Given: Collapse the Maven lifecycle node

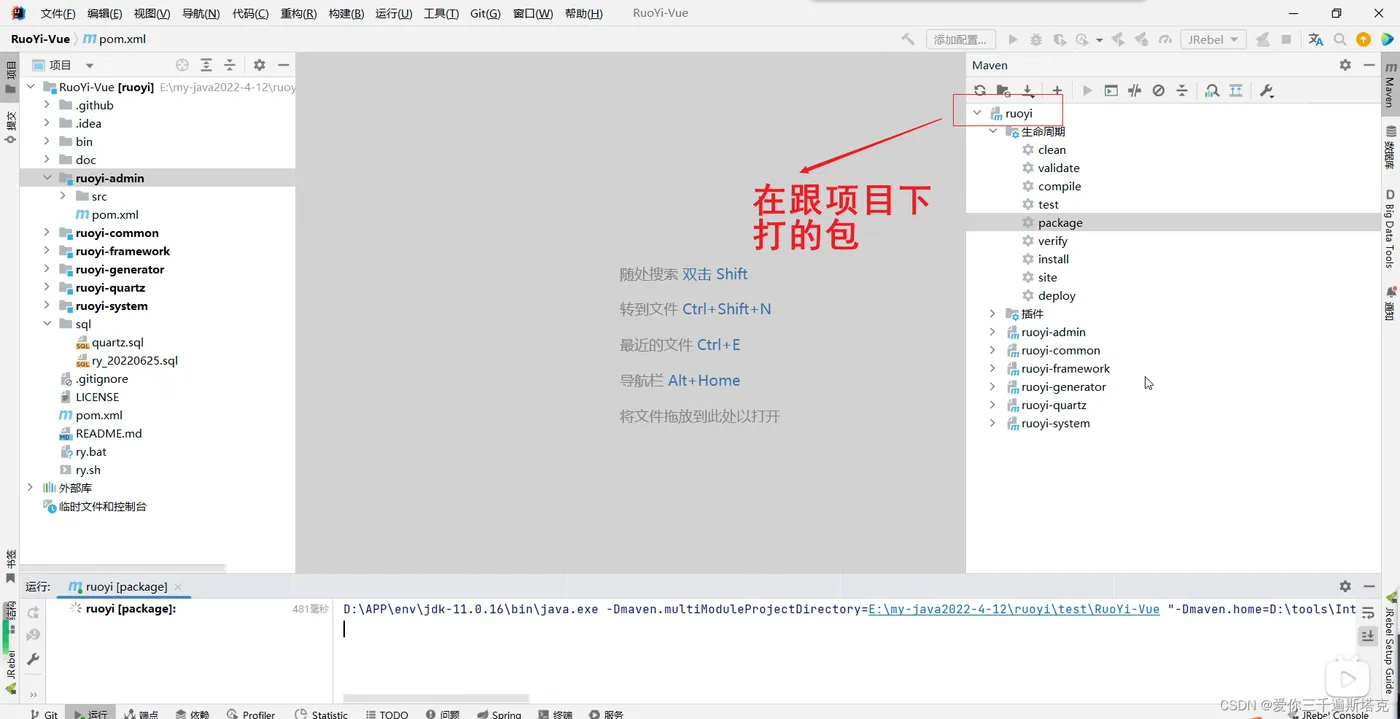Looking at the screenshot, I should pos(993,132).
